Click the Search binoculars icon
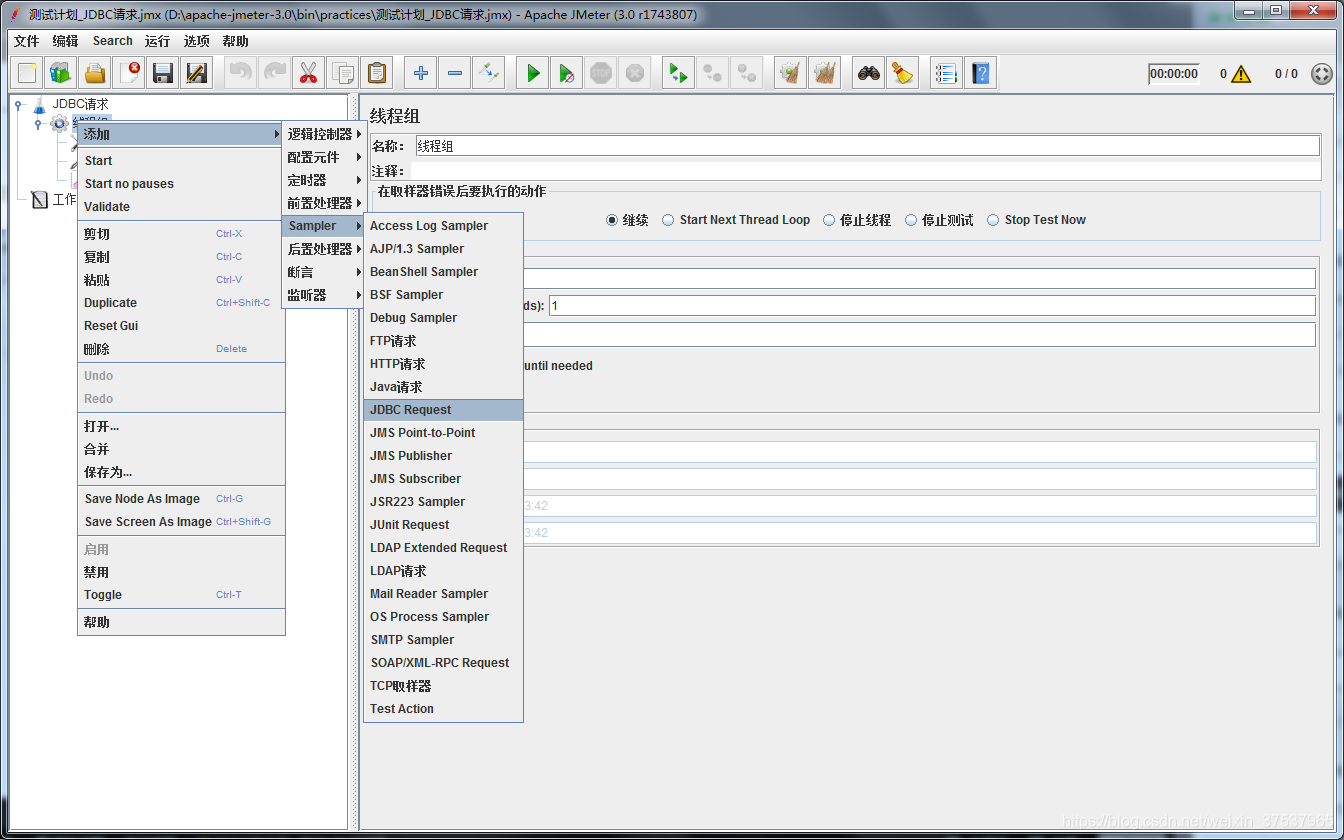The width and height of the screenshot is (1344, 840). (869, 73)
